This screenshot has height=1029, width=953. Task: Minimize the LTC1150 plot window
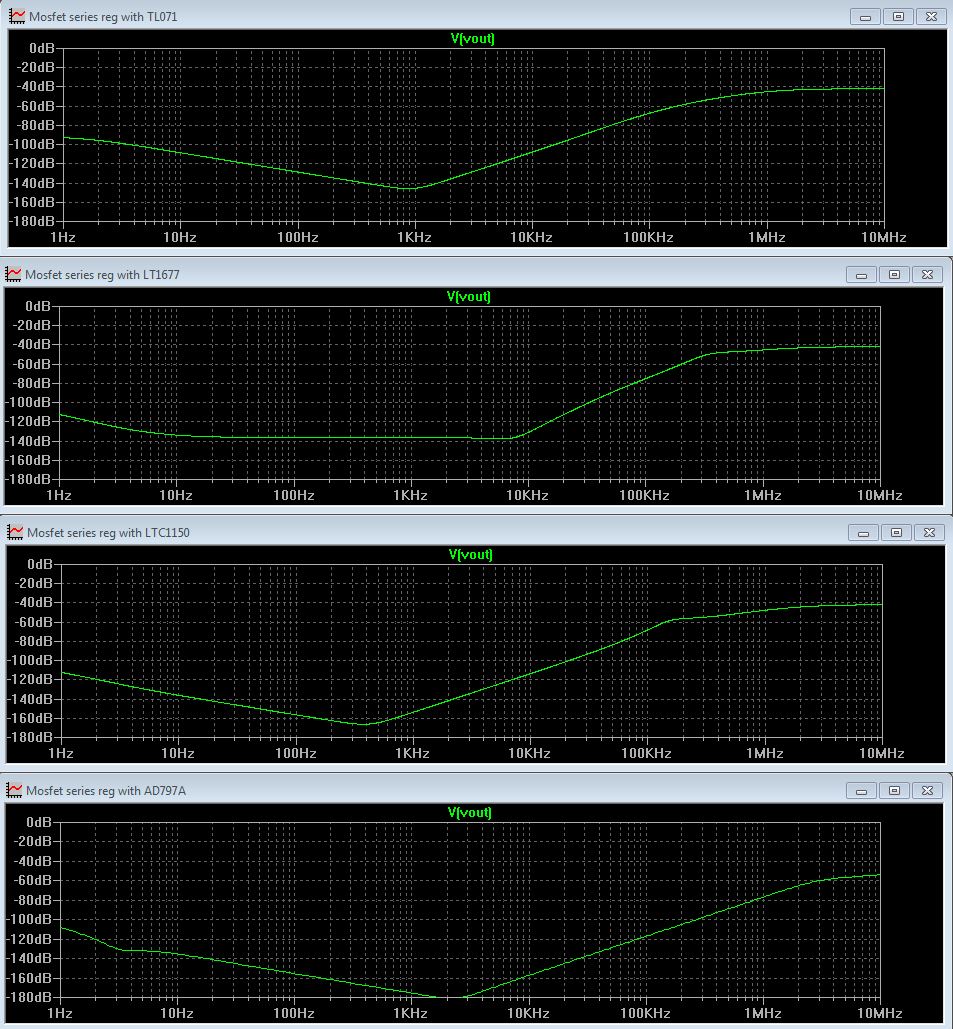(863, 533)
